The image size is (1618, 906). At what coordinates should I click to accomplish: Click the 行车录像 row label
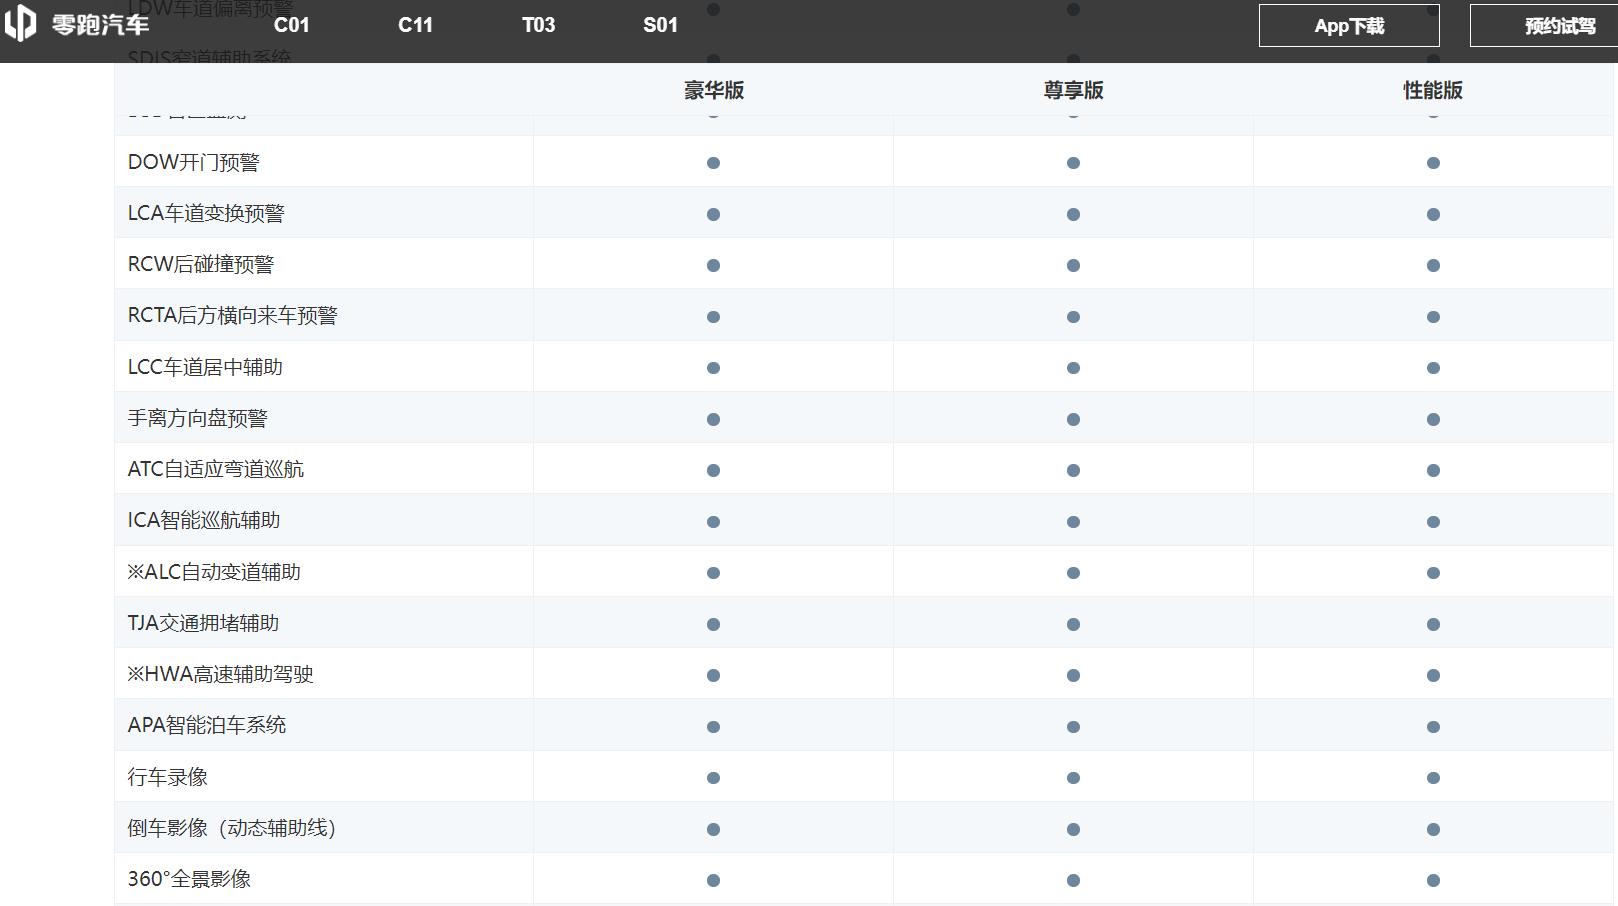[168, 777]
